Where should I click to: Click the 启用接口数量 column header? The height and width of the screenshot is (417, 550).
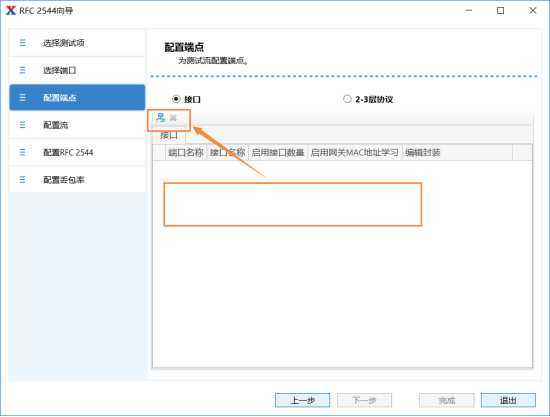click(x=278, y=153)
